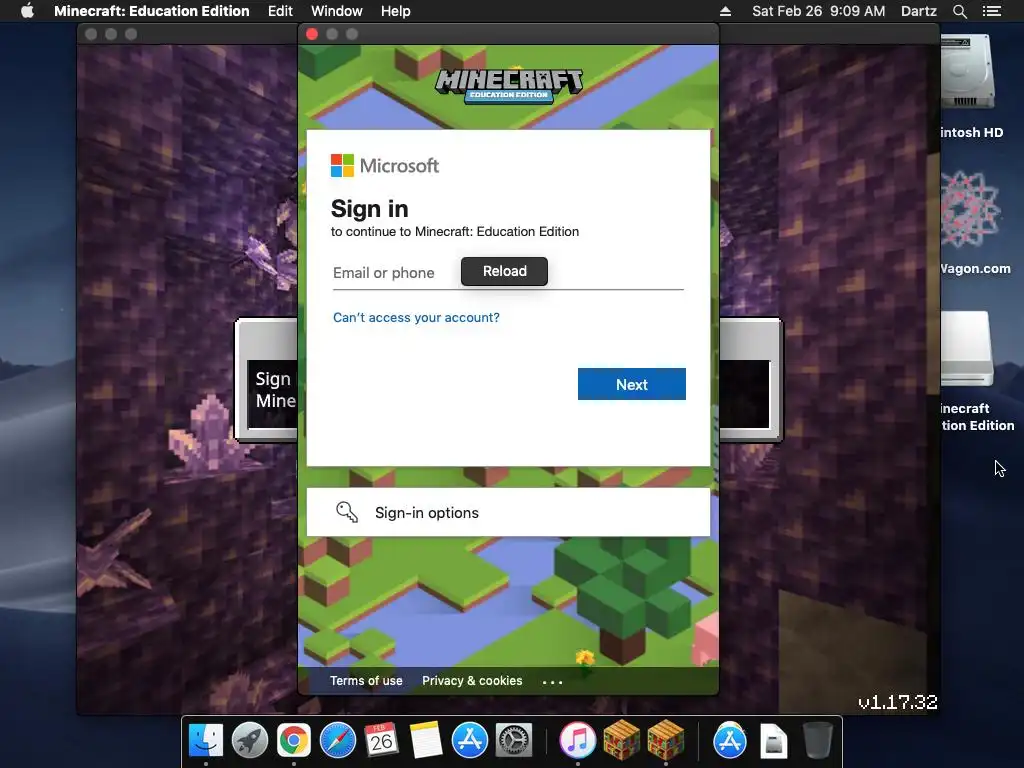Click the key icon beside Sign-in options
Image resolution: width=1024 pixels, height=768 pixels.
(x=347, y=512)
